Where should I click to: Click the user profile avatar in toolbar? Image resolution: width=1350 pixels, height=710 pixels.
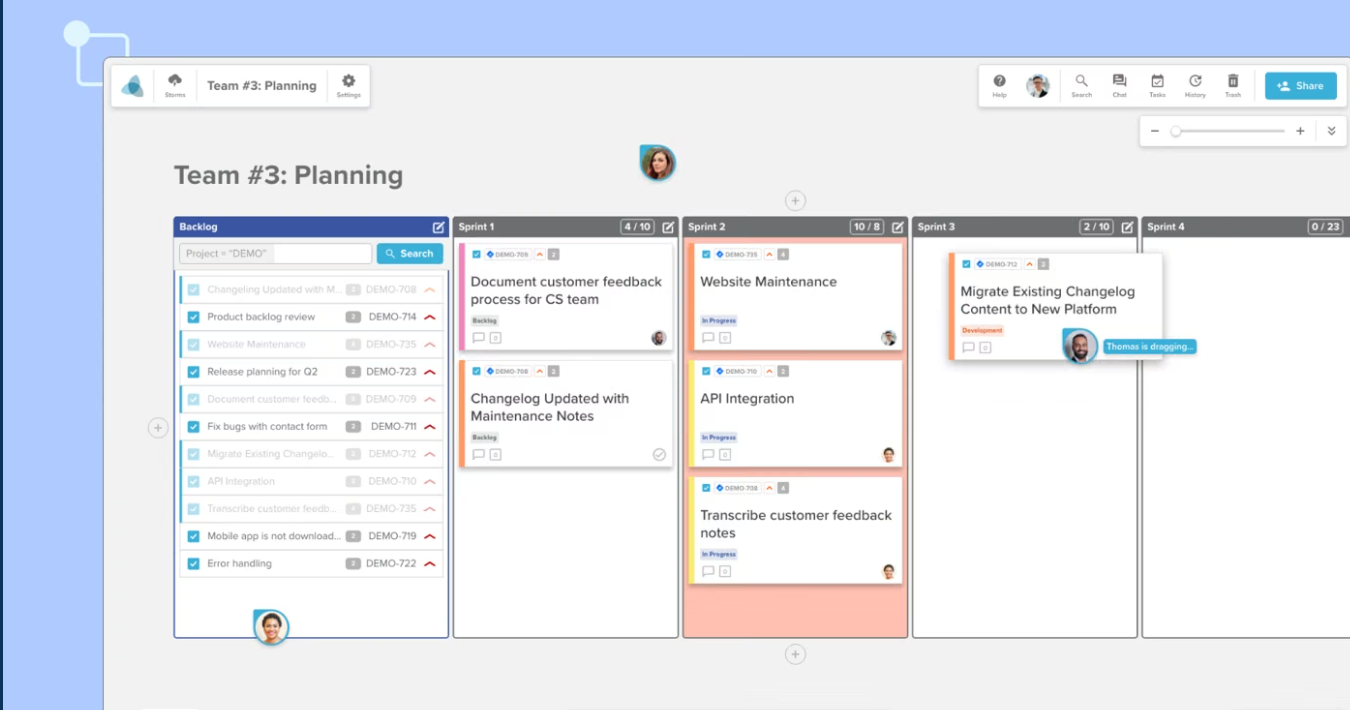1038,86
